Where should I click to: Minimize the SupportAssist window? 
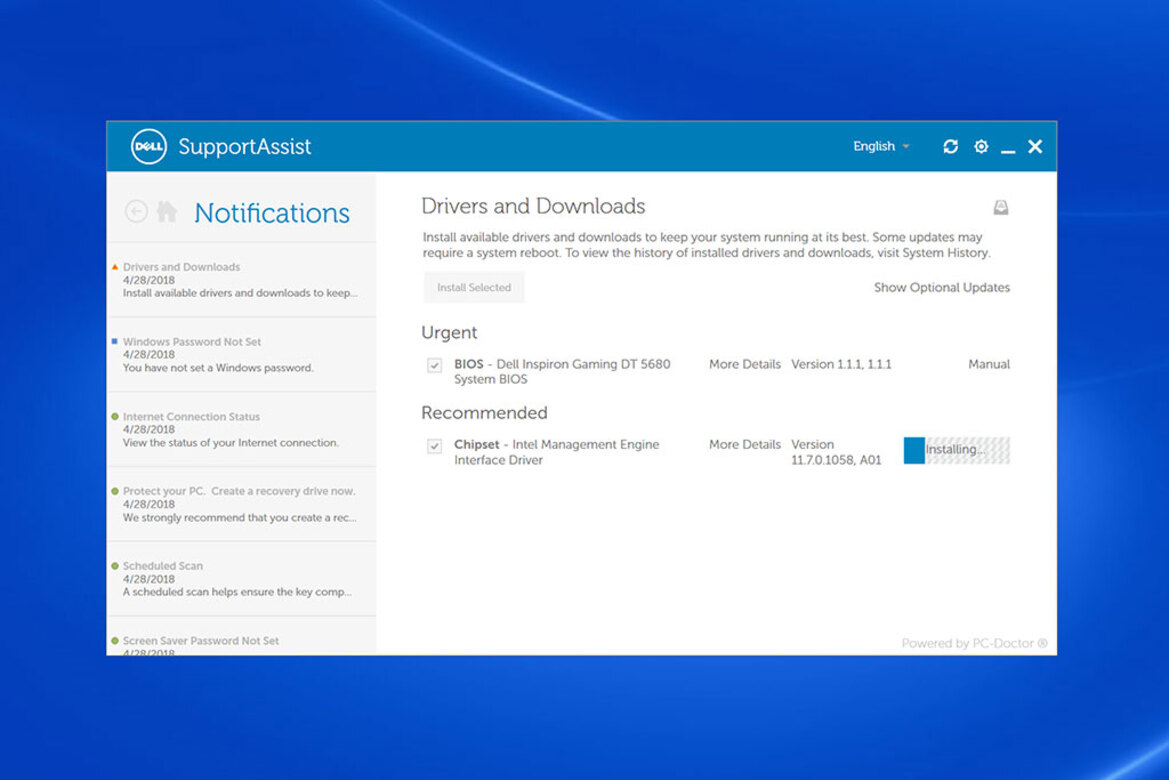(1008, 151)
